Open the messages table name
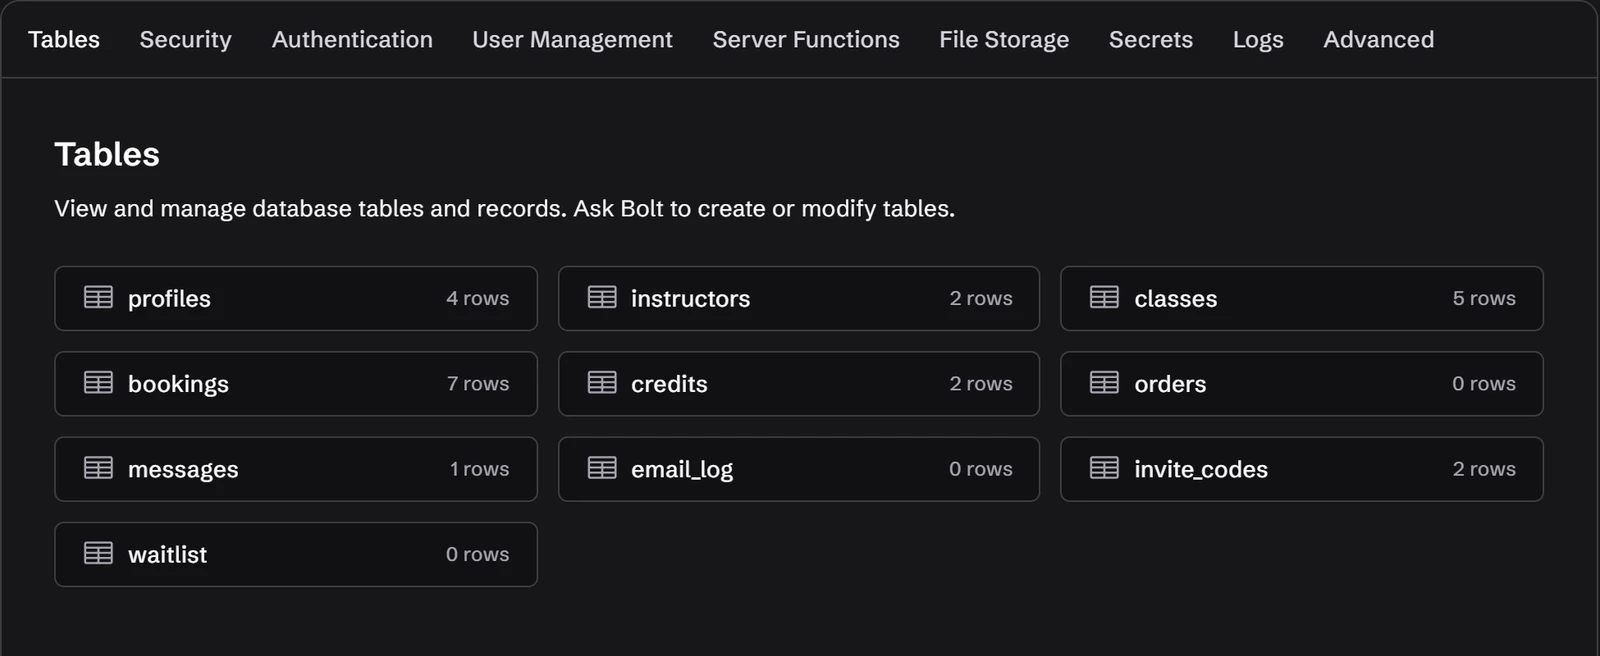This screenshot has height=656, width=1600. [183, 470]
